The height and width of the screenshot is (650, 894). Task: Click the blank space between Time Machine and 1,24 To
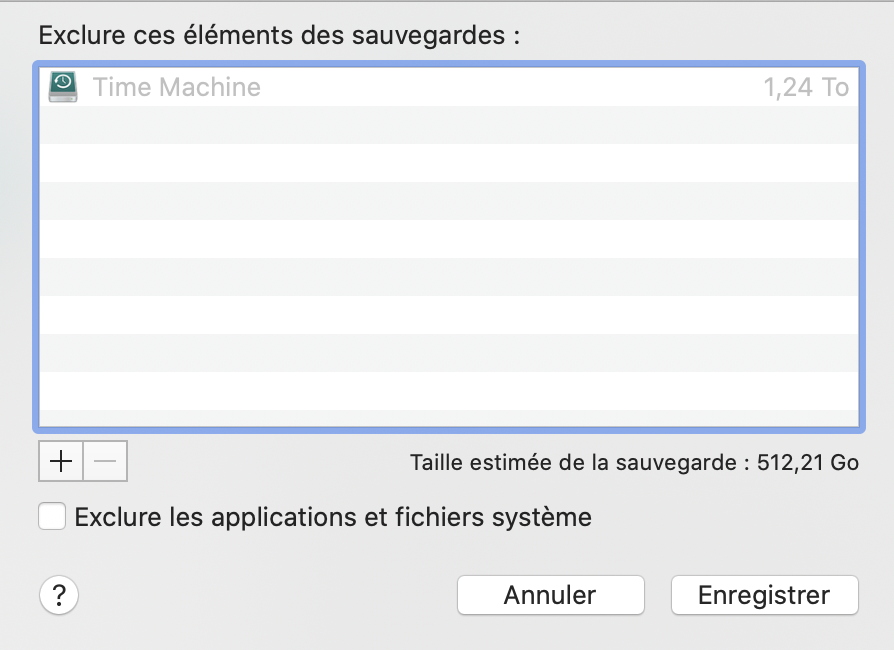click(x=510, y=87)
